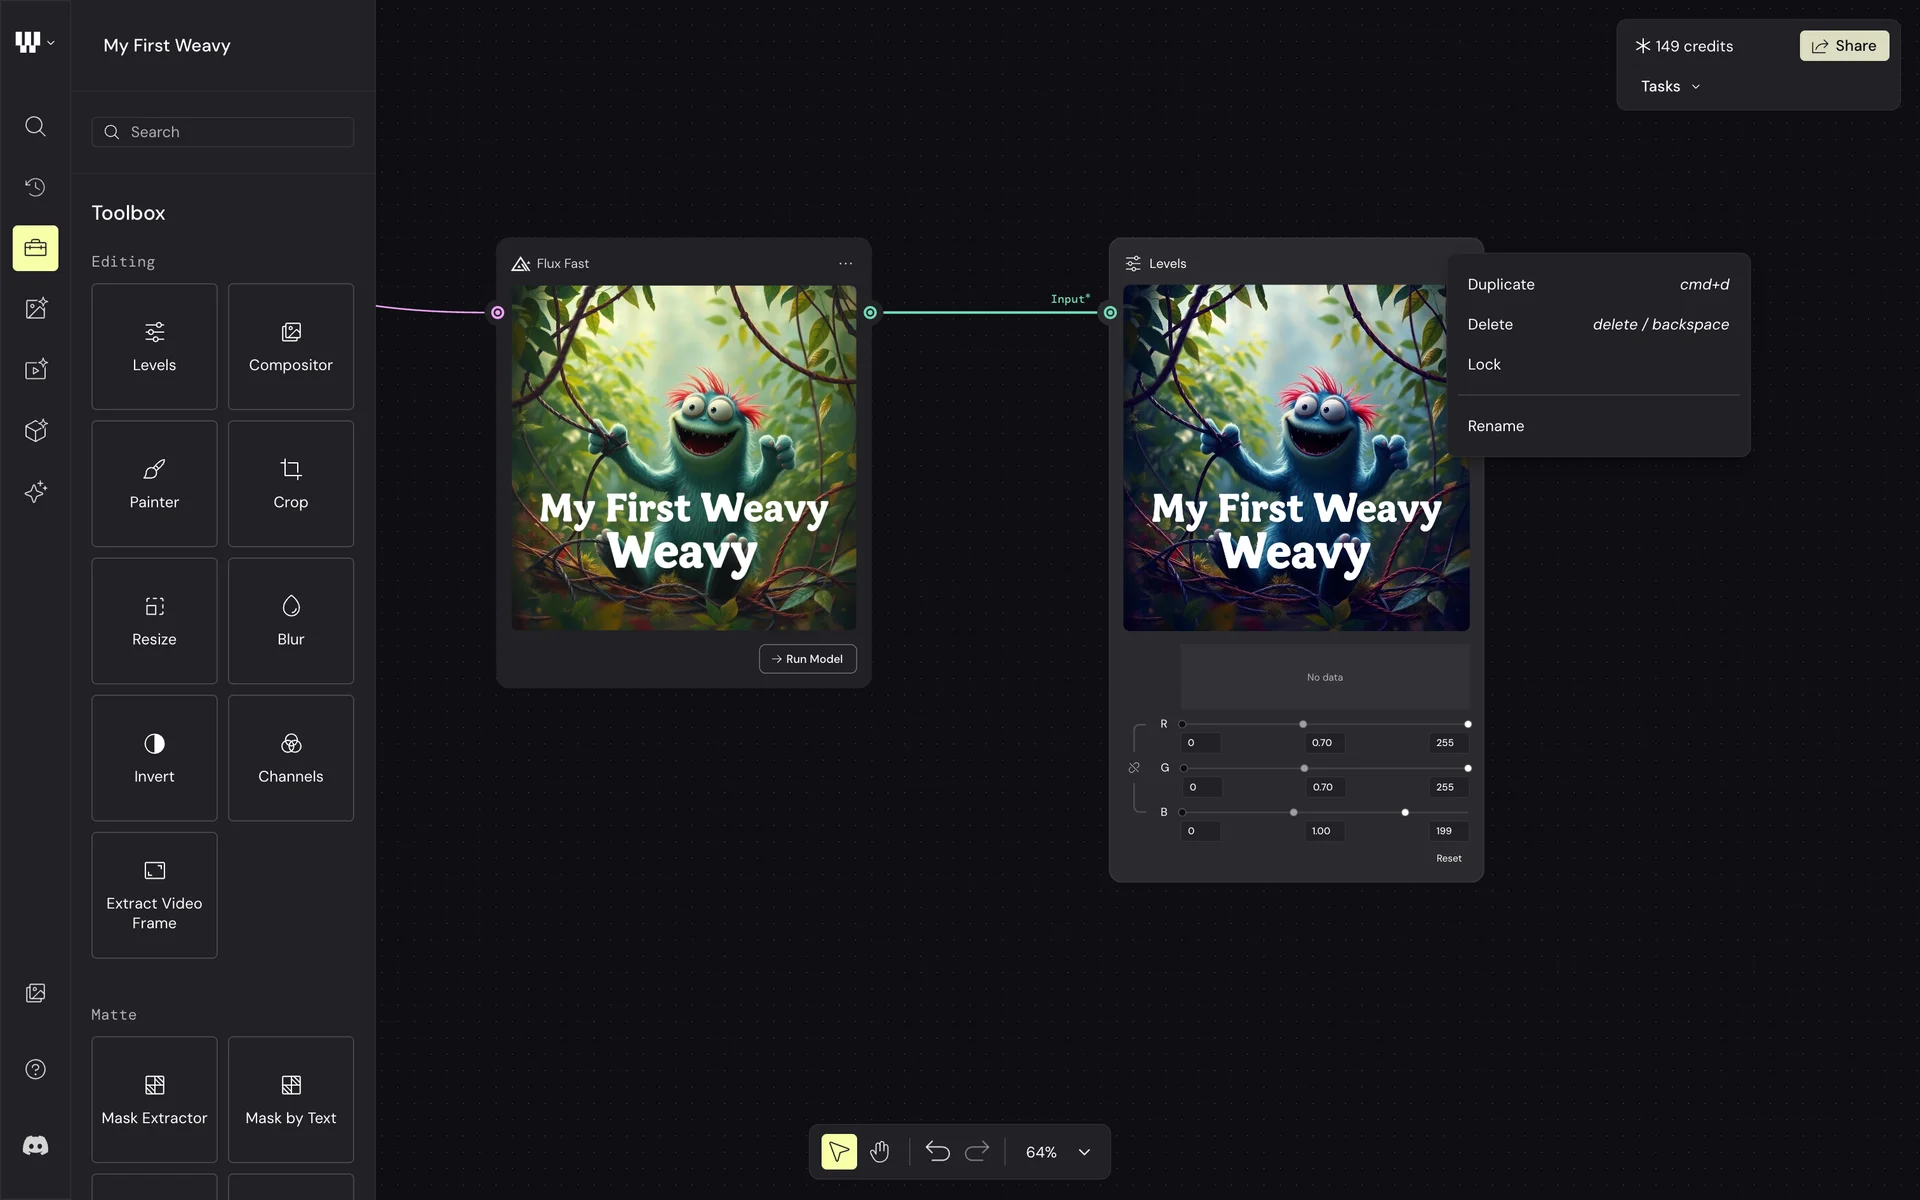Select the Toolbox briefcase sidebar icon
The width and height of the screenshot is (1920, 1200).
point(35,248)
